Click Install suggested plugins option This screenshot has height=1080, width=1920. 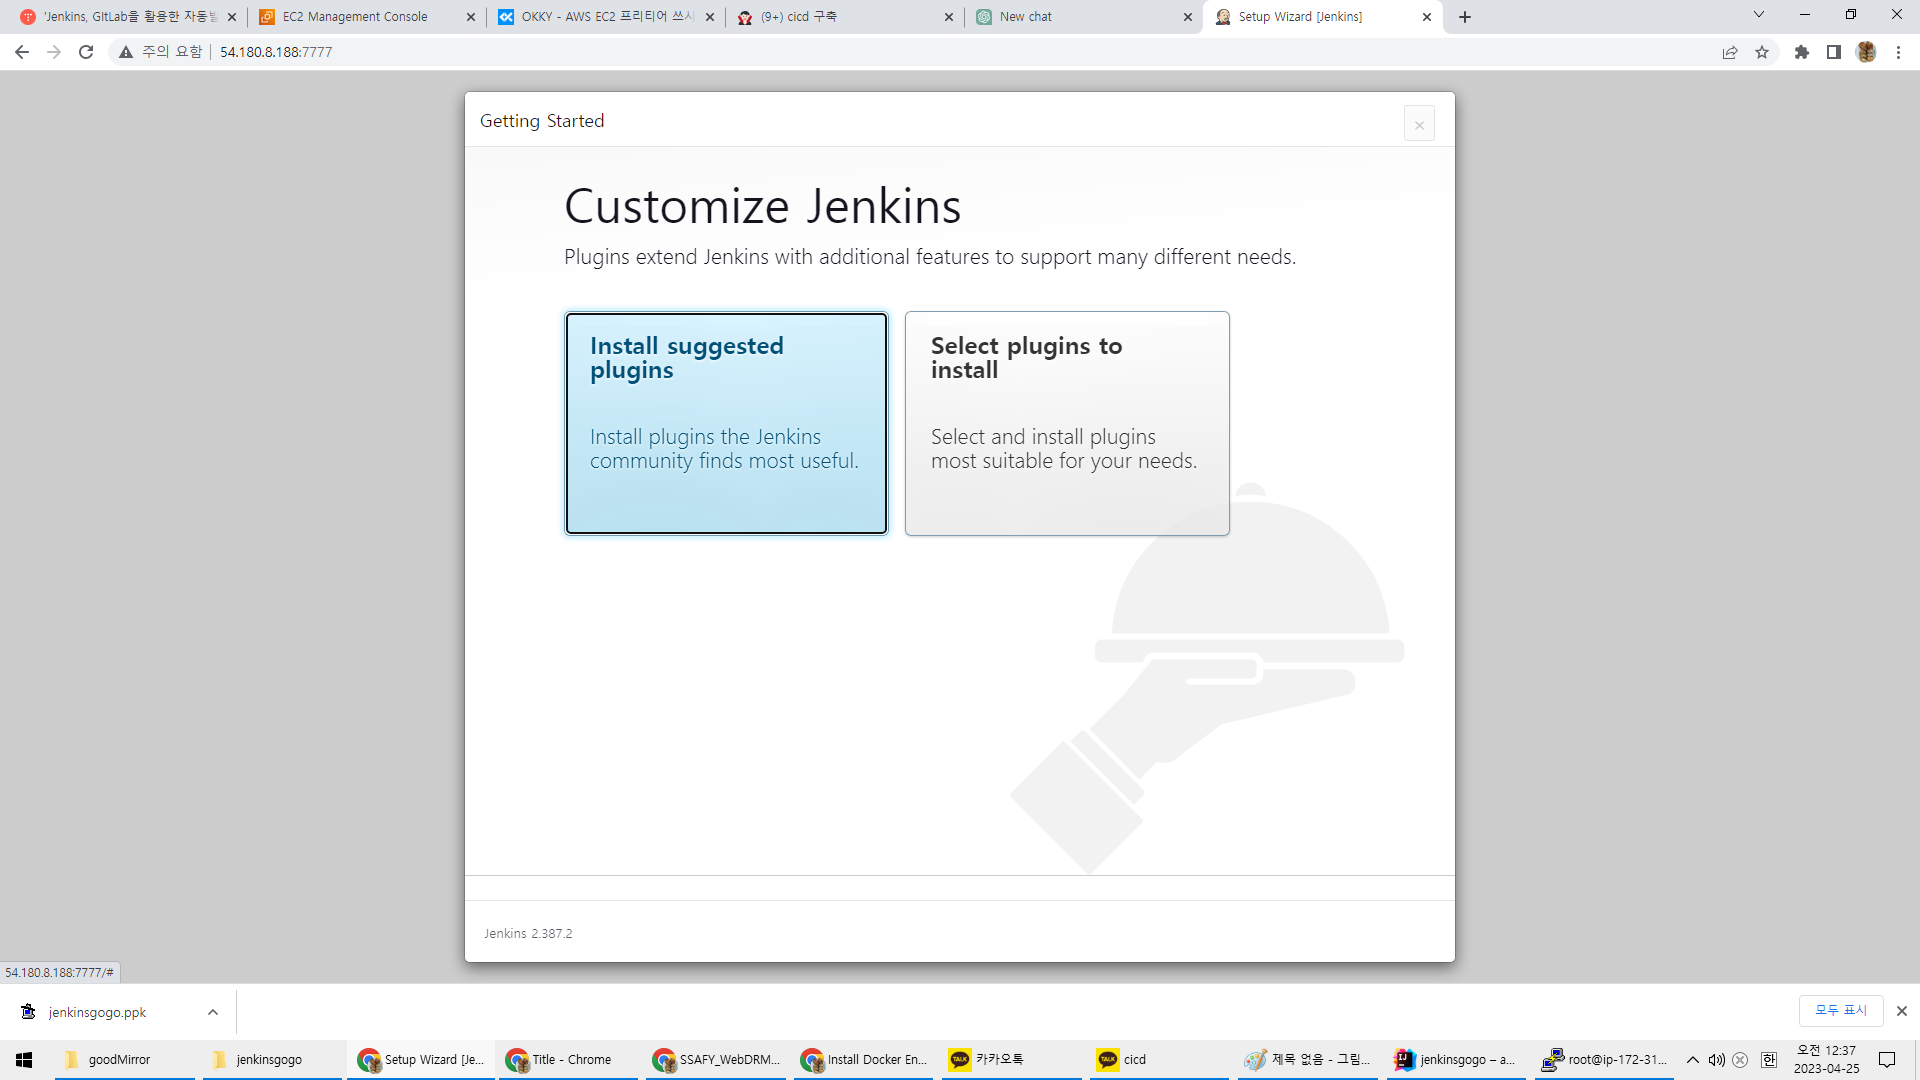[726, 423]
